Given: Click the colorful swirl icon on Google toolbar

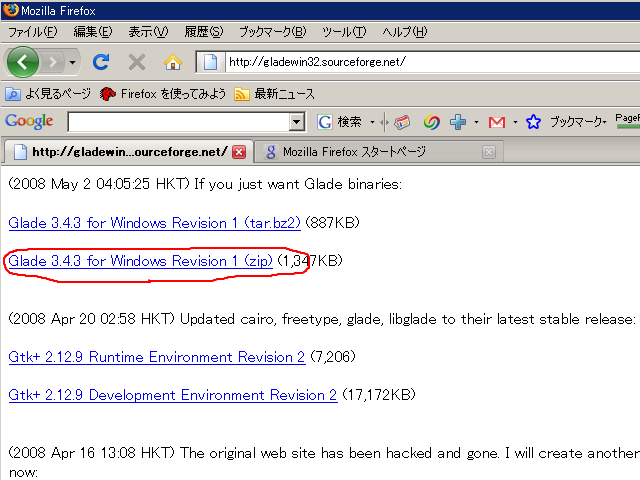Looking at the screenshot, I should click(x=431, y=122).
